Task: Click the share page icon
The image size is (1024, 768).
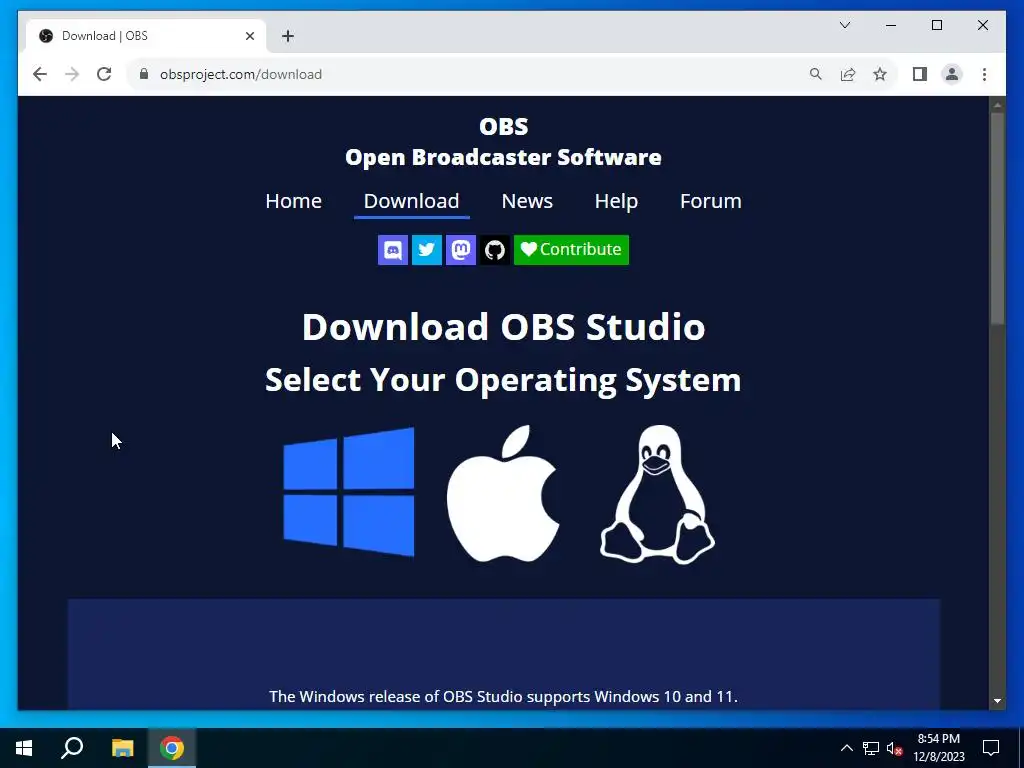Action: click(848, 74)
